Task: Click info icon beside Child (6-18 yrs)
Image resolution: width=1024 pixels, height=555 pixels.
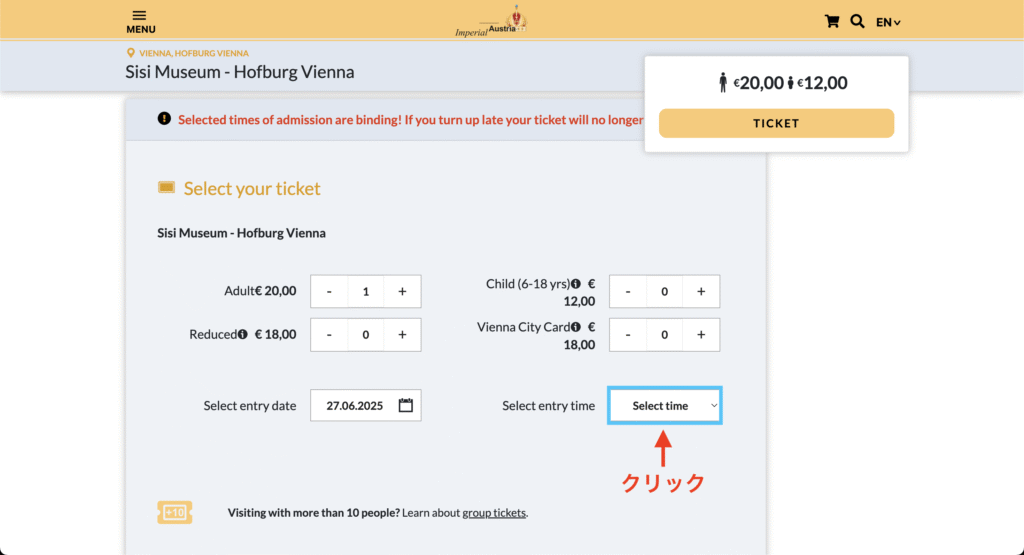Action: (x=575, y=284)
